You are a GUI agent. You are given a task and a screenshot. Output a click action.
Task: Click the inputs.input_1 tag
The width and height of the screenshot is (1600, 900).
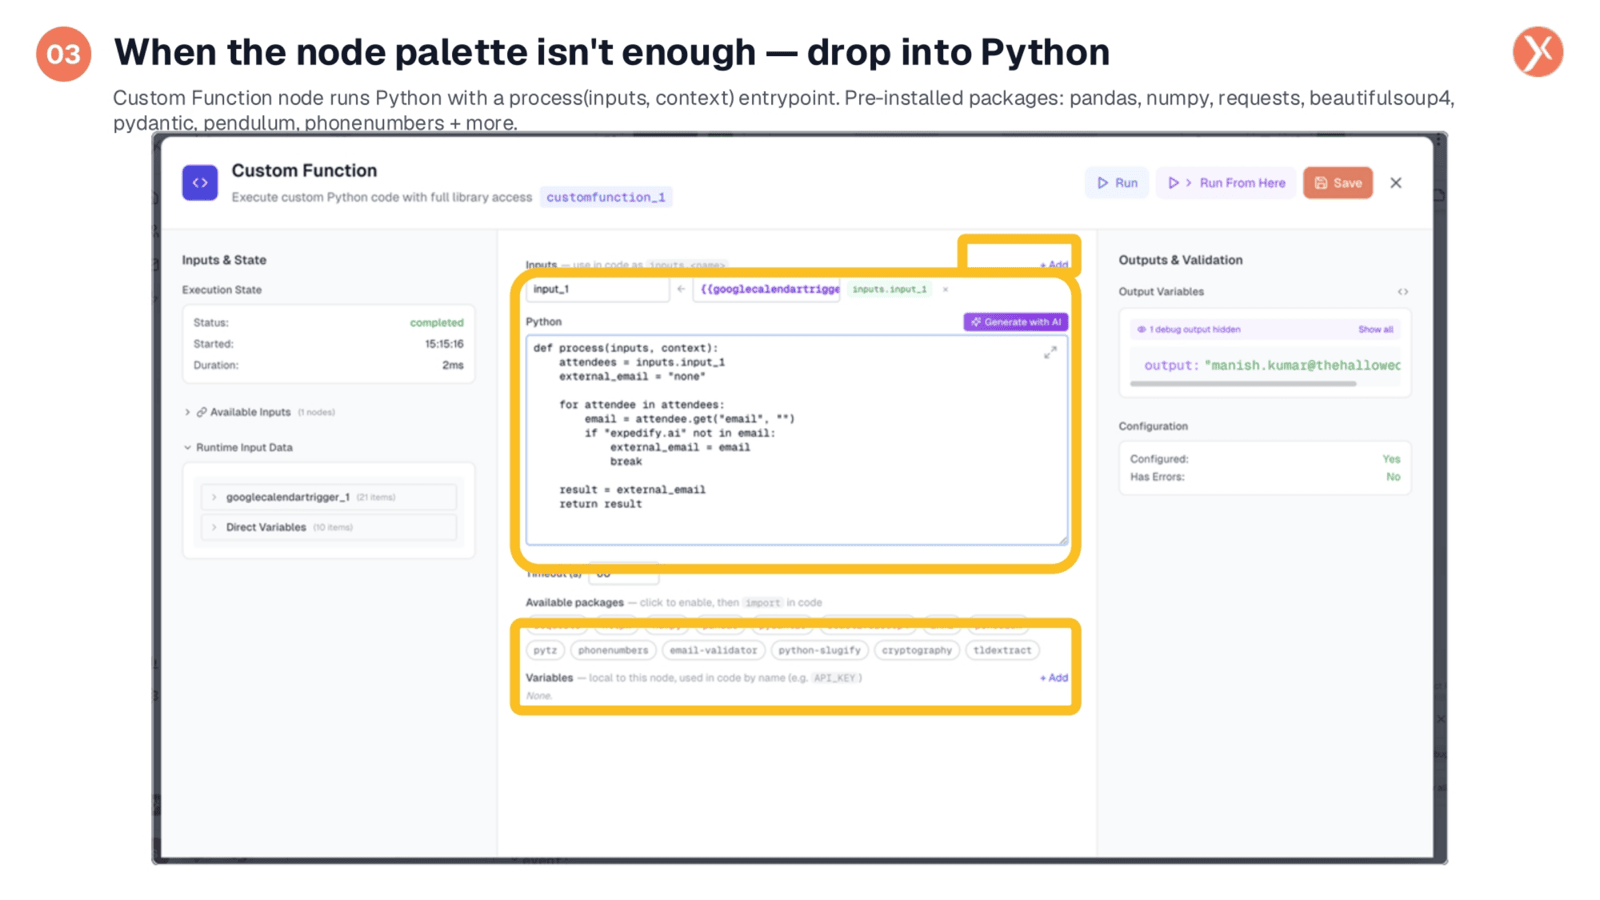point(889,289)
